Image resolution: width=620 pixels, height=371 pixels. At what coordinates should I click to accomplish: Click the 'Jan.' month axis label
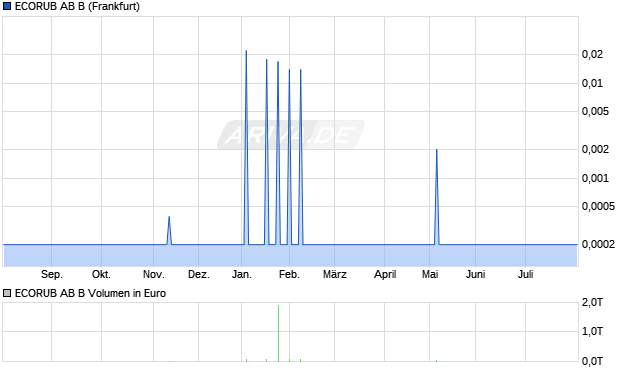(x=242, y=274)
